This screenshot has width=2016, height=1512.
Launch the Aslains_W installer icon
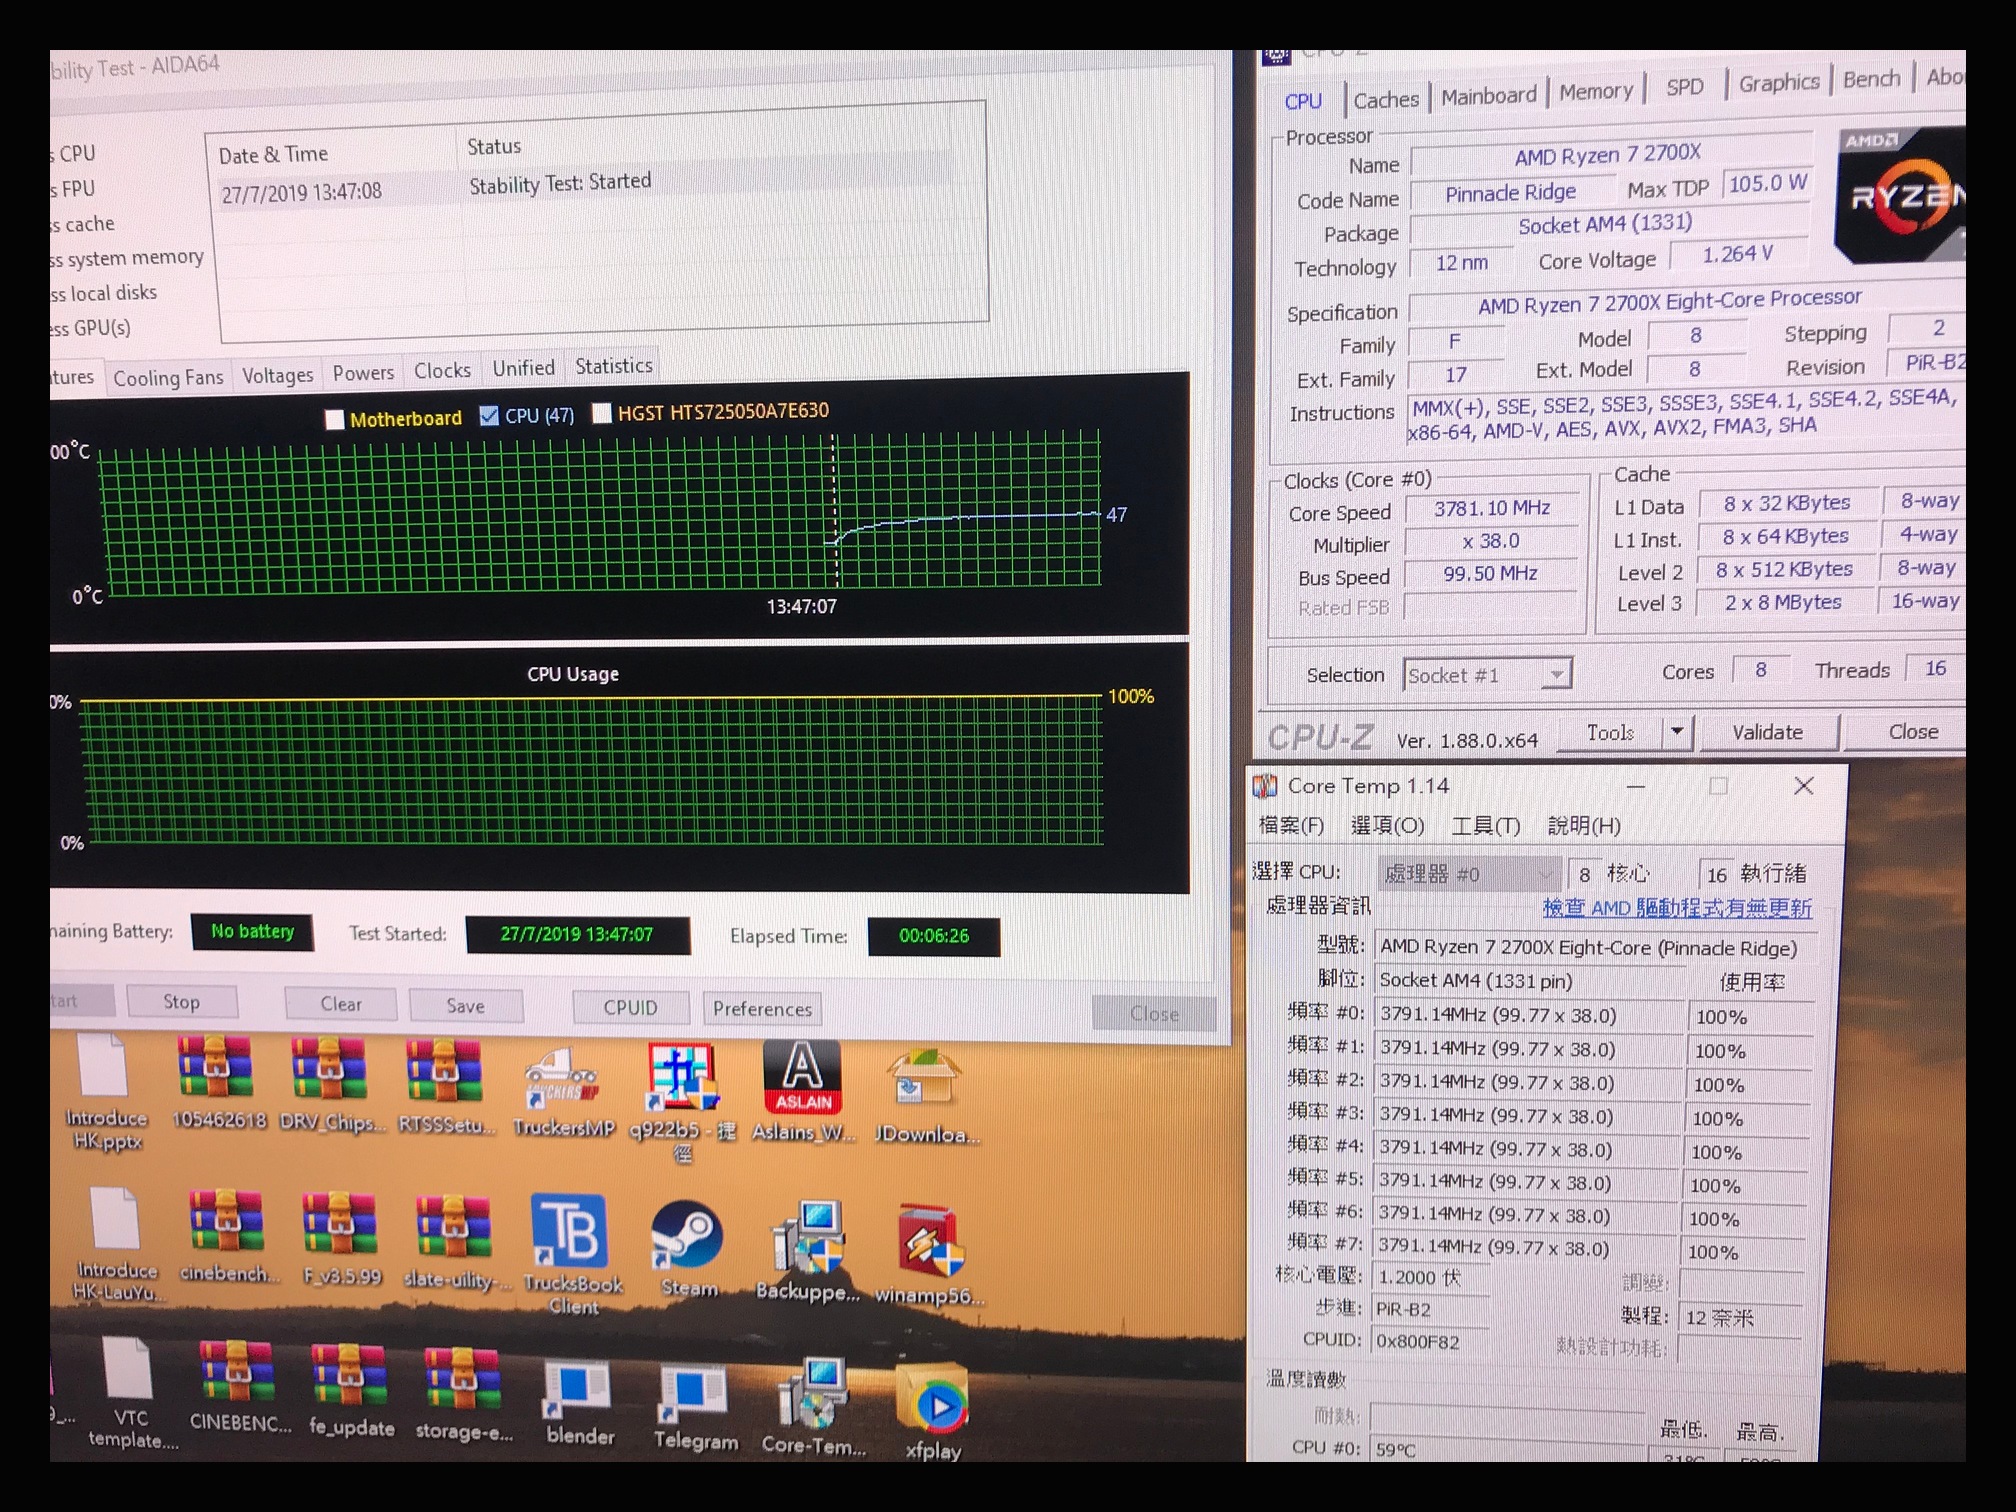pyautogui.click(x=803, y=1091)
